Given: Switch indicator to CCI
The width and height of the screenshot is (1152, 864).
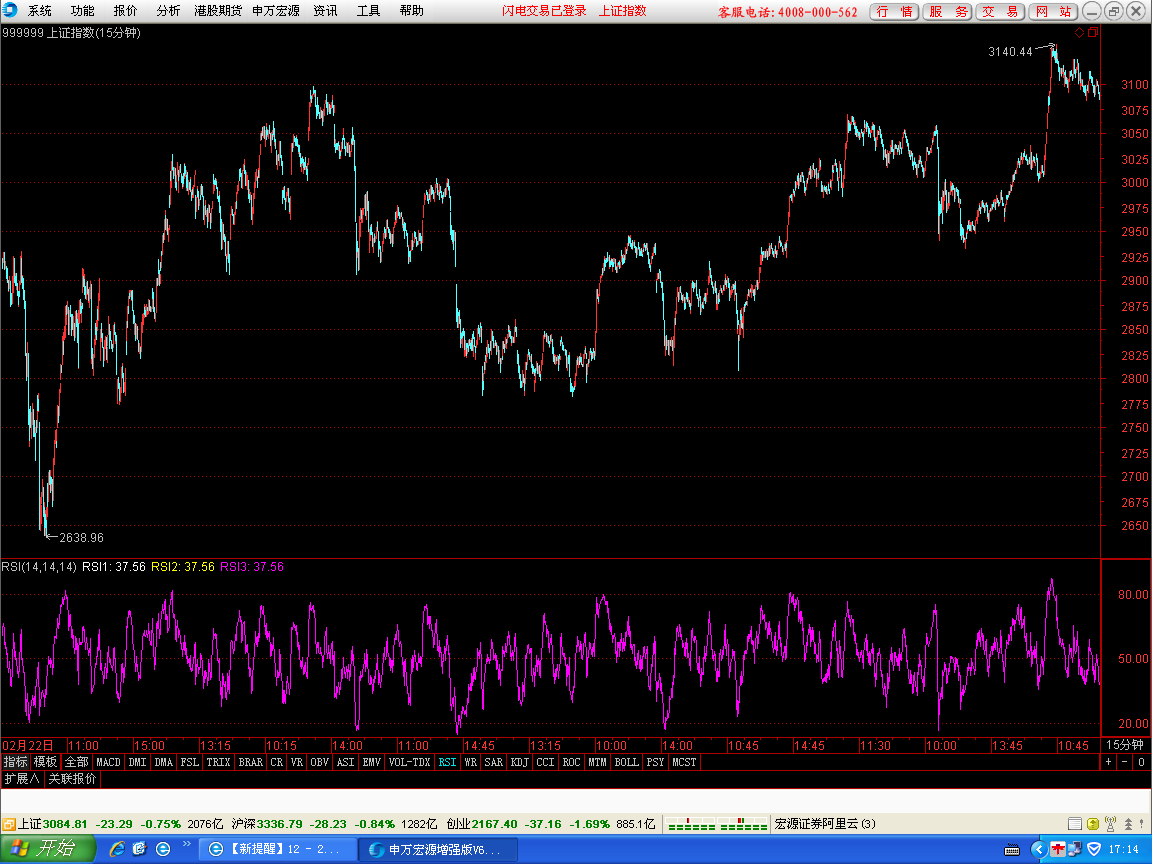Looking at the screenshot, I should [x=545, y=762].
